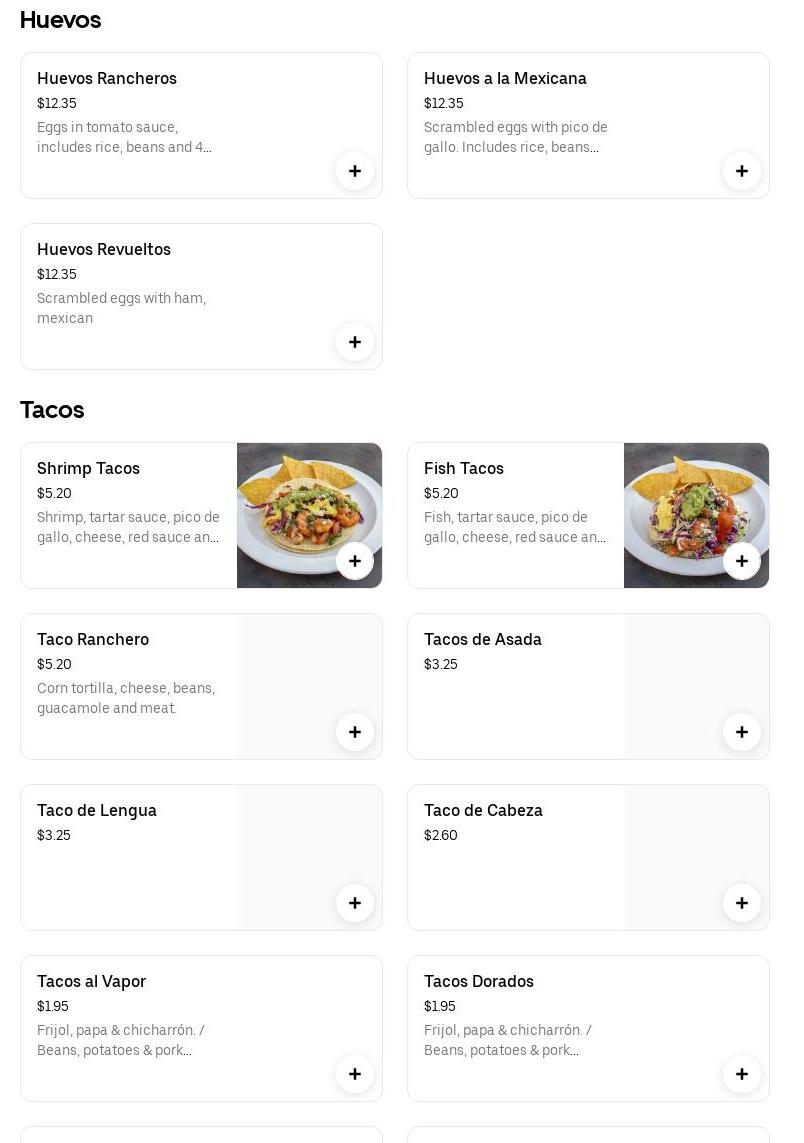Add Huevos Rancheros with plus icon
The height and width of the screenshot is (1143, 804).
point(355,171)
